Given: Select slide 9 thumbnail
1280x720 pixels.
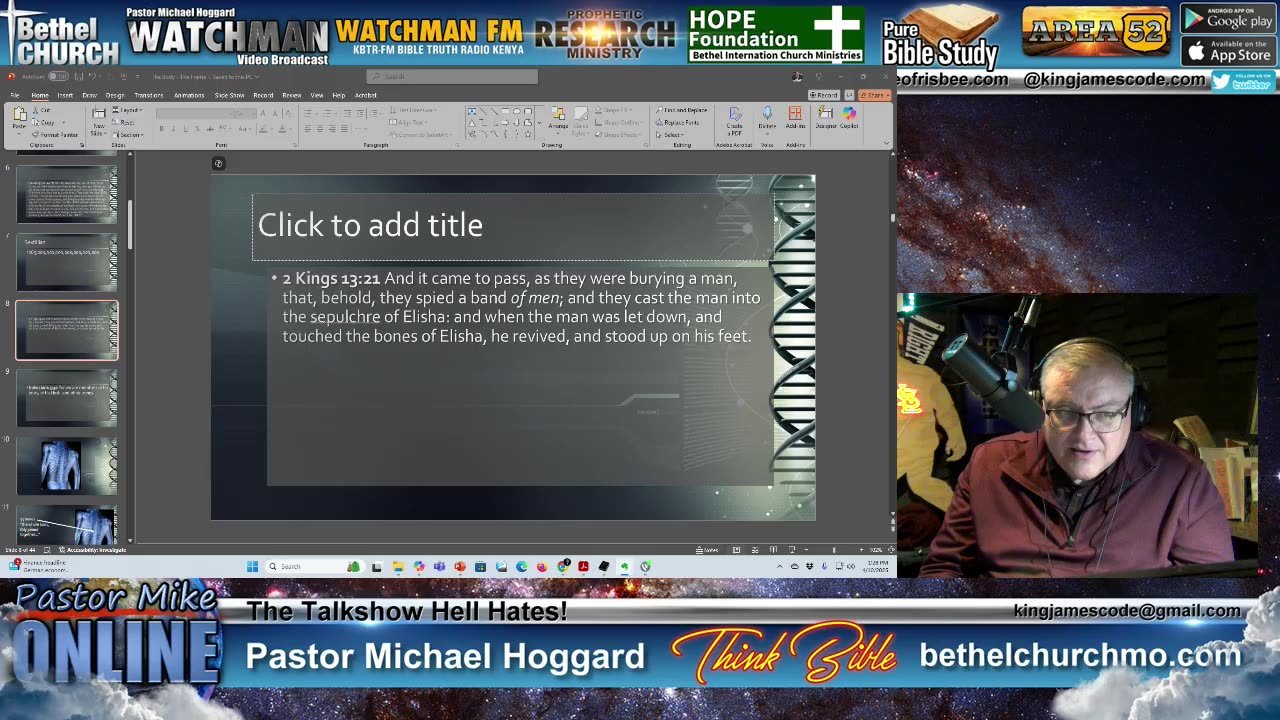Looking at the screenshot, I should click(x=67, y=397).
